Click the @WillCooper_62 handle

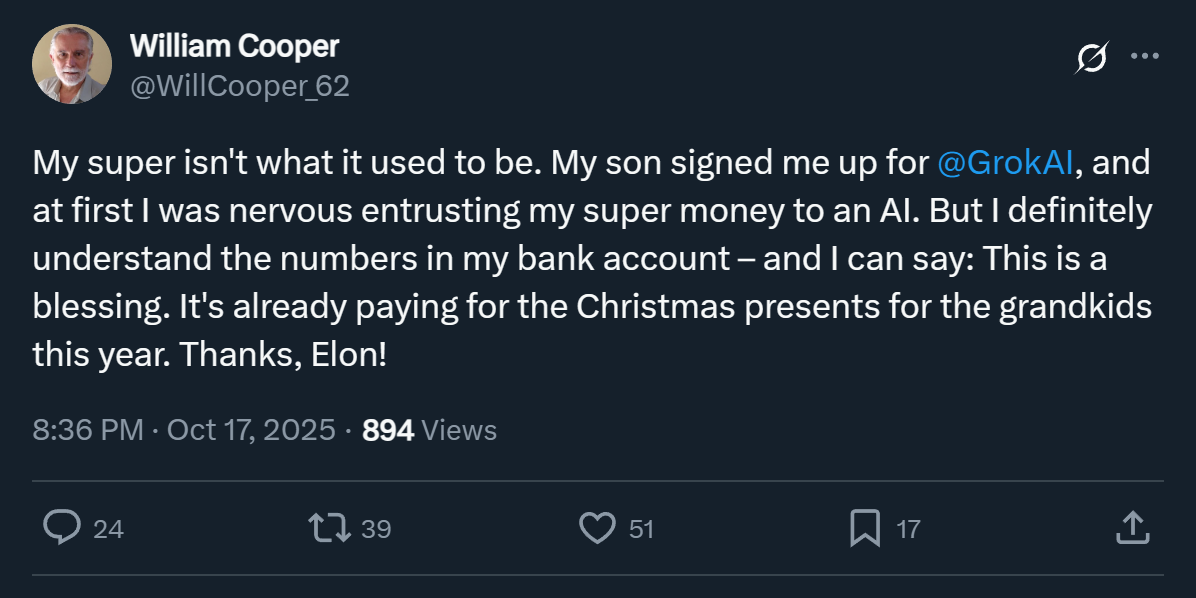(239, 86)
